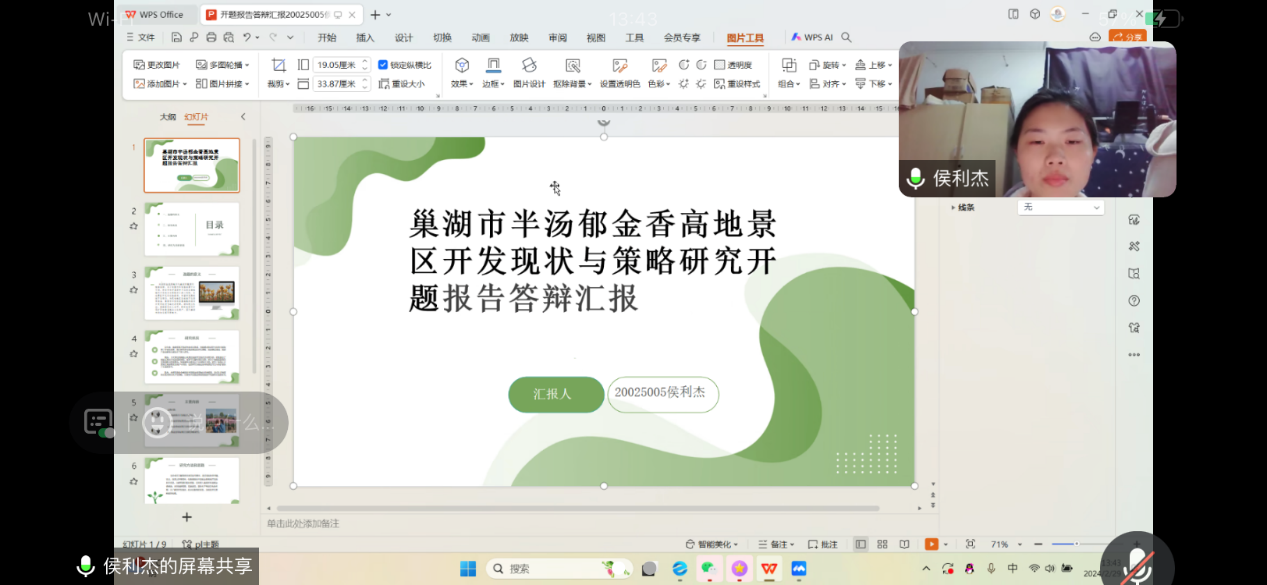The width and height of the screenshot is (1267, 585).
Task: Open the 色彩 color dropdown
Action: pos(658,84)
